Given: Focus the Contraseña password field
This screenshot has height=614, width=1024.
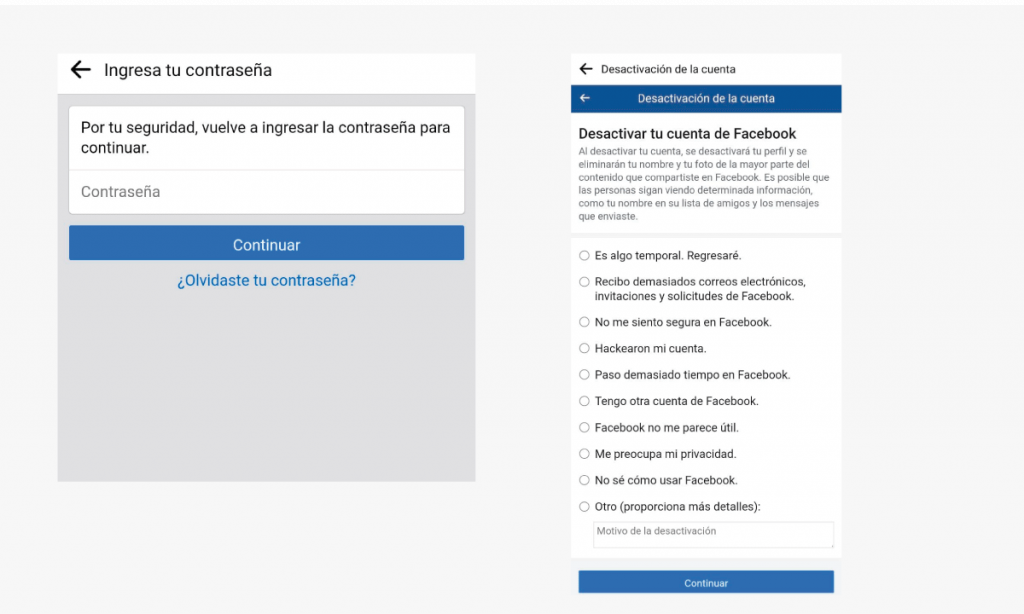Looking at the screenshot, I should click(266, 192).
